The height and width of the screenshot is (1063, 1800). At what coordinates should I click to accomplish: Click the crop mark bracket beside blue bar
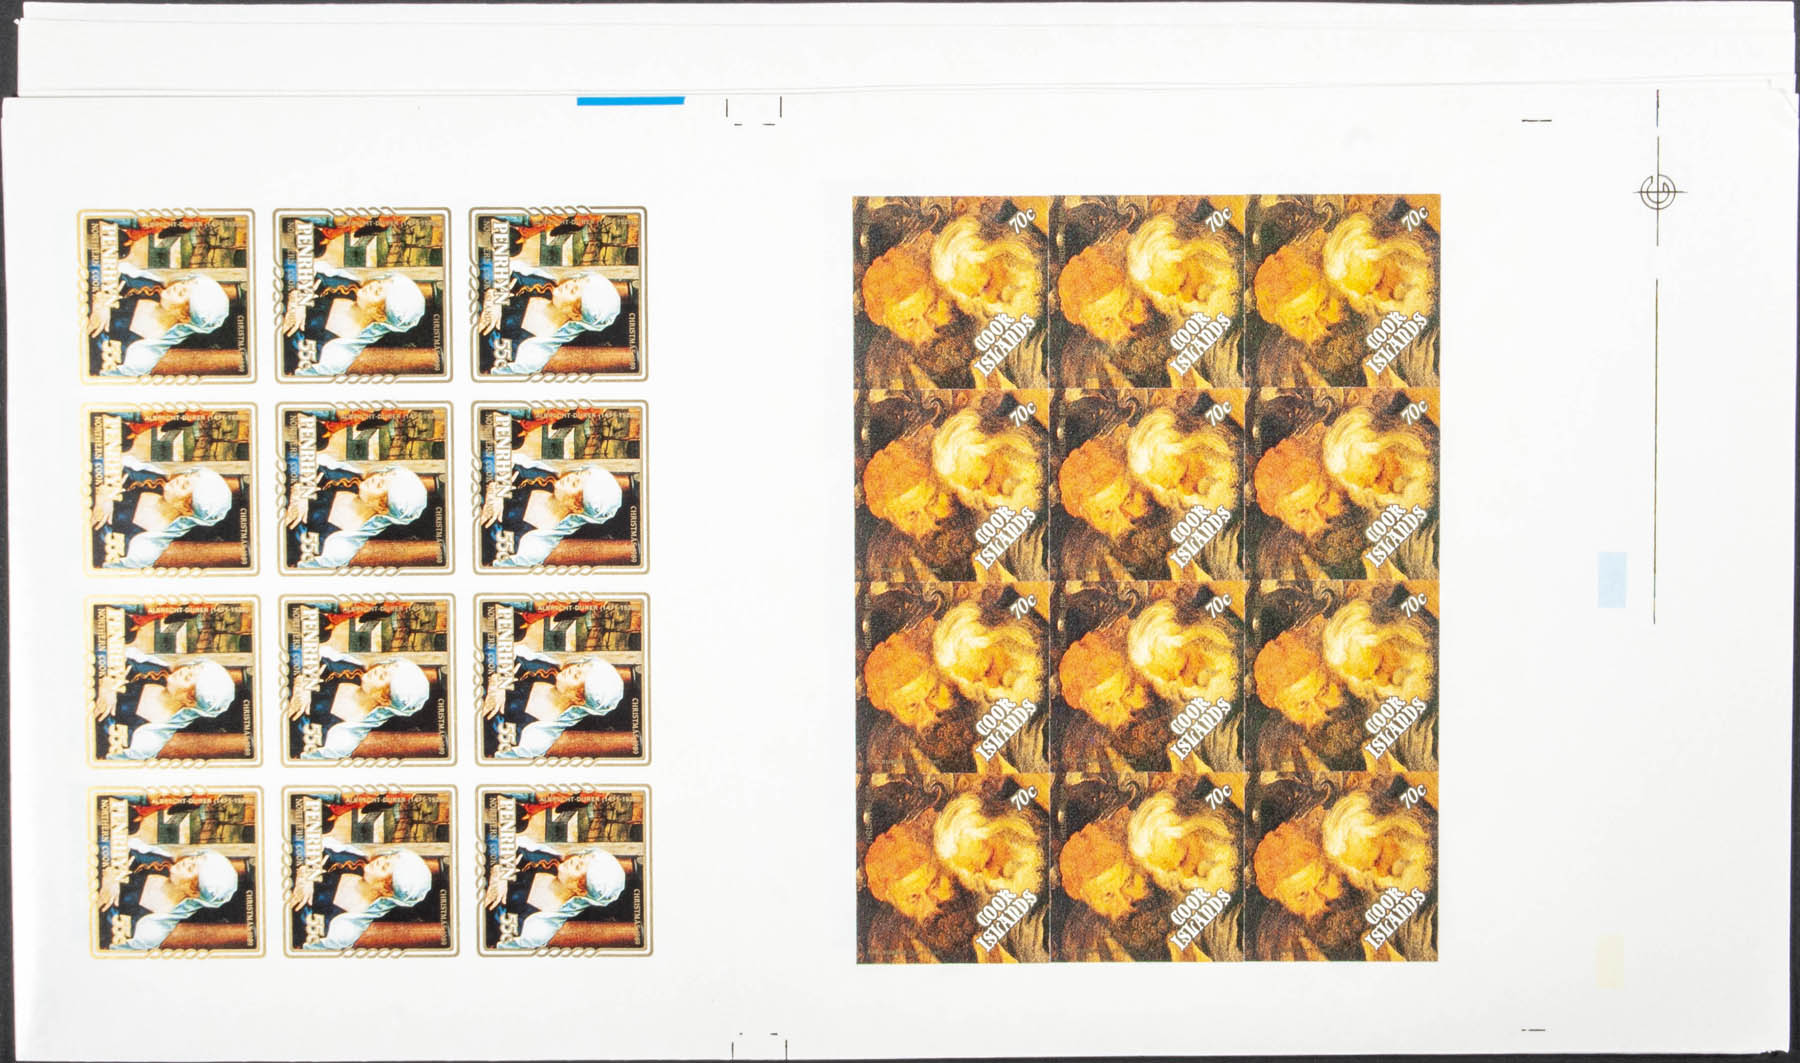pyautogui.click(x=753, y=111)
